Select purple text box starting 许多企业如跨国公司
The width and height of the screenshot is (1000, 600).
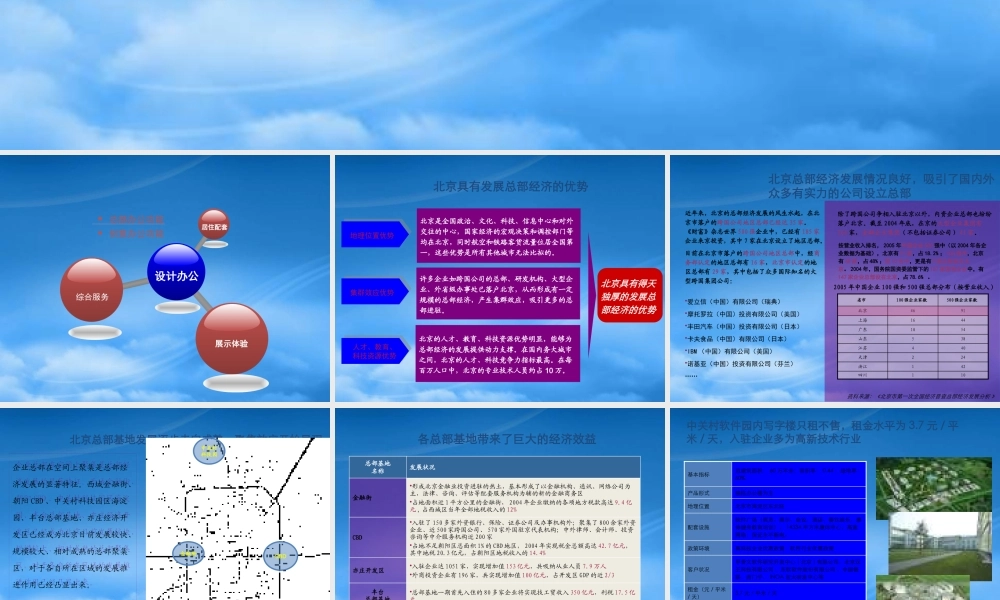(498, 295)
